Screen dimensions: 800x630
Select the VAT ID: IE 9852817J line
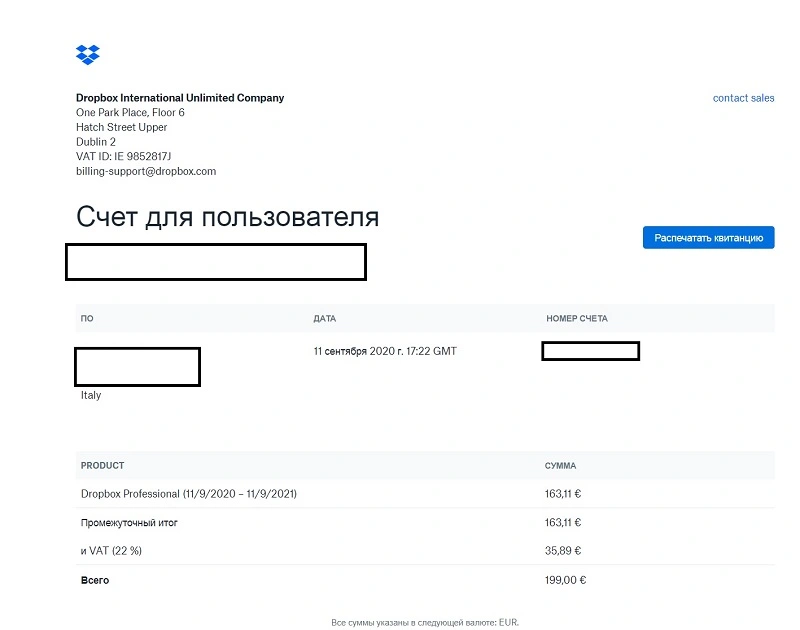point(123,156)
